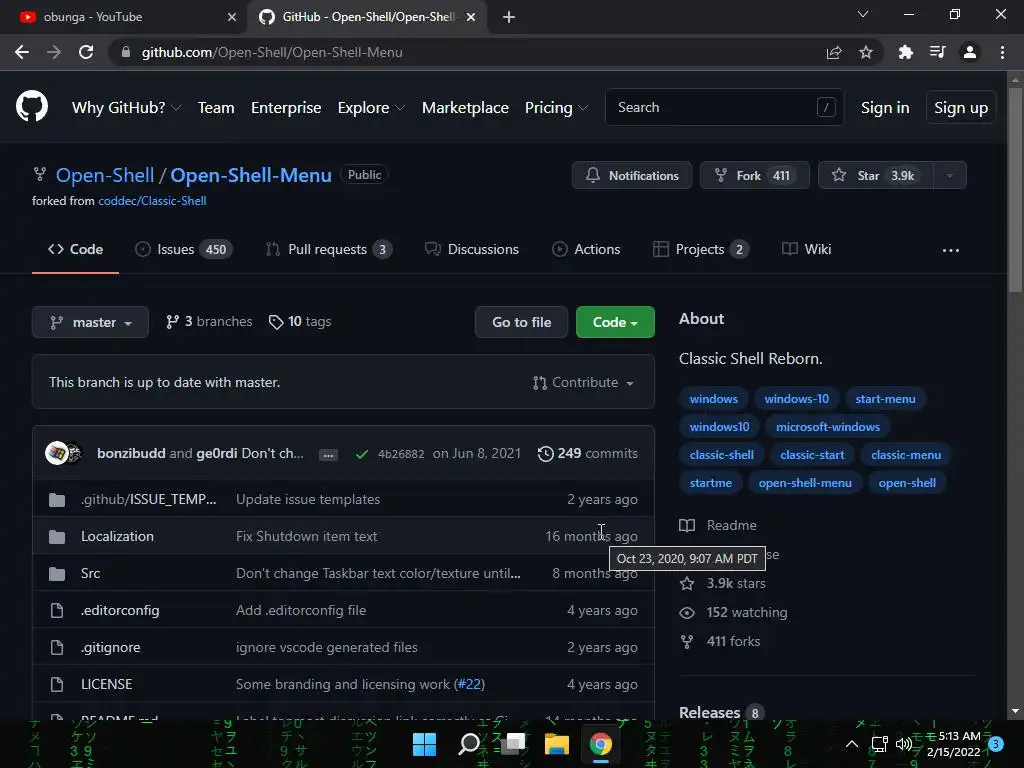Open Windows taskbar search
This screenshot has width=1024, height=768.
click(469, 744)
